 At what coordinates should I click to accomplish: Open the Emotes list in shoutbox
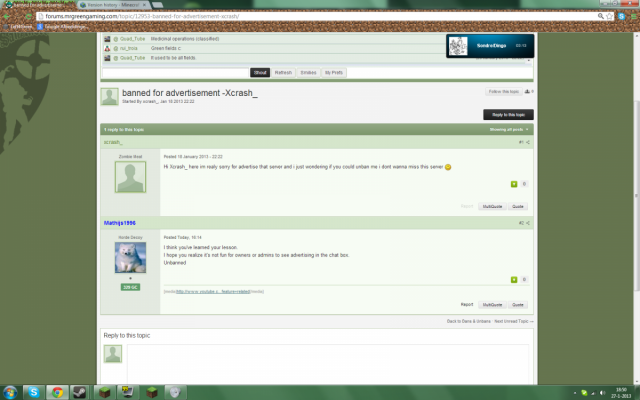pos(309,73)
